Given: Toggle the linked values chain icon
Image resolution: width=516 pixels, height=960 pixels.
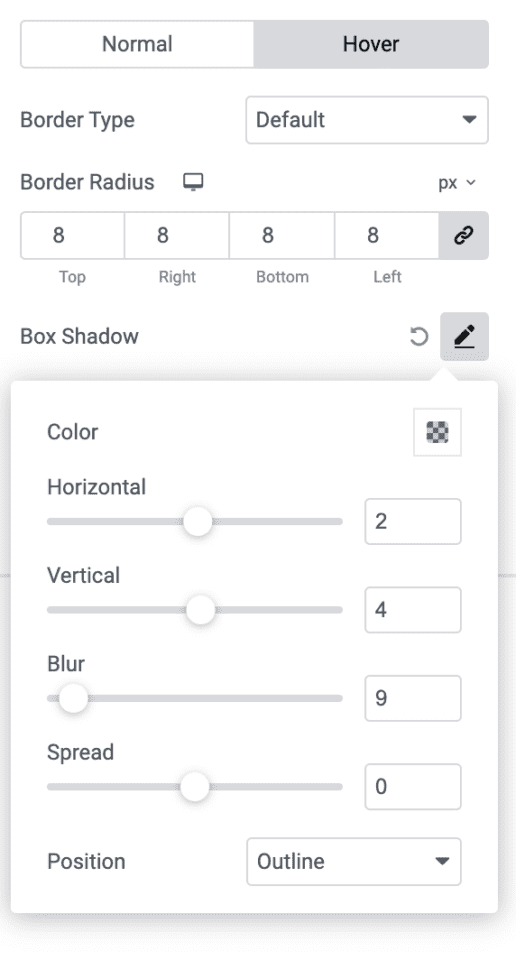Looking at the screenshot, I should pyautogui.click(x=464, y=235).
